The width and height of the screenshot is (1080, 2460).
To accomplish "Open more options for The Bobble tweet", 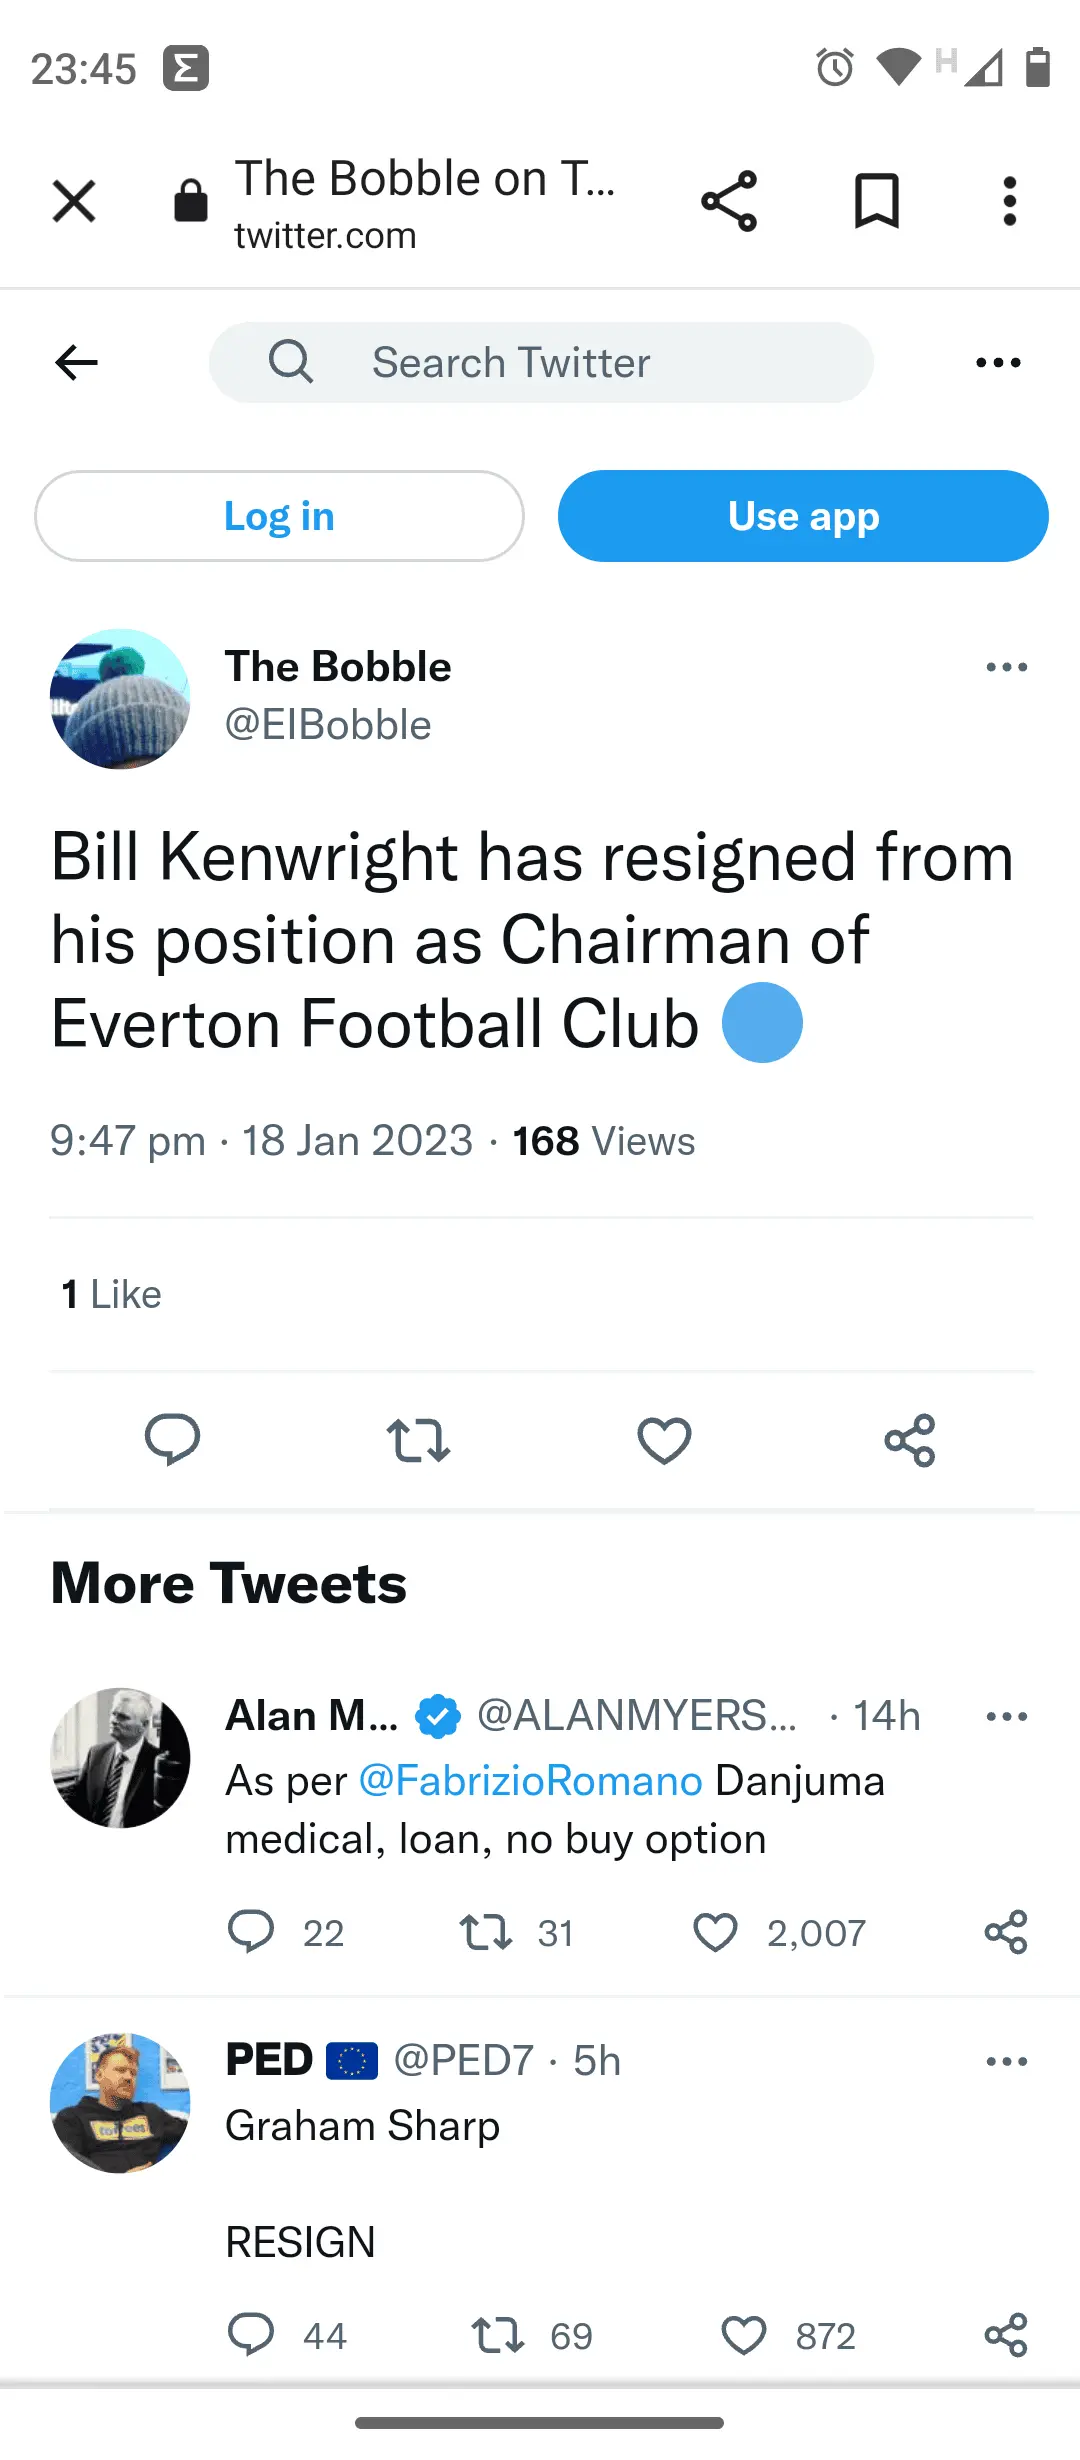I will tap(1006, 667).
